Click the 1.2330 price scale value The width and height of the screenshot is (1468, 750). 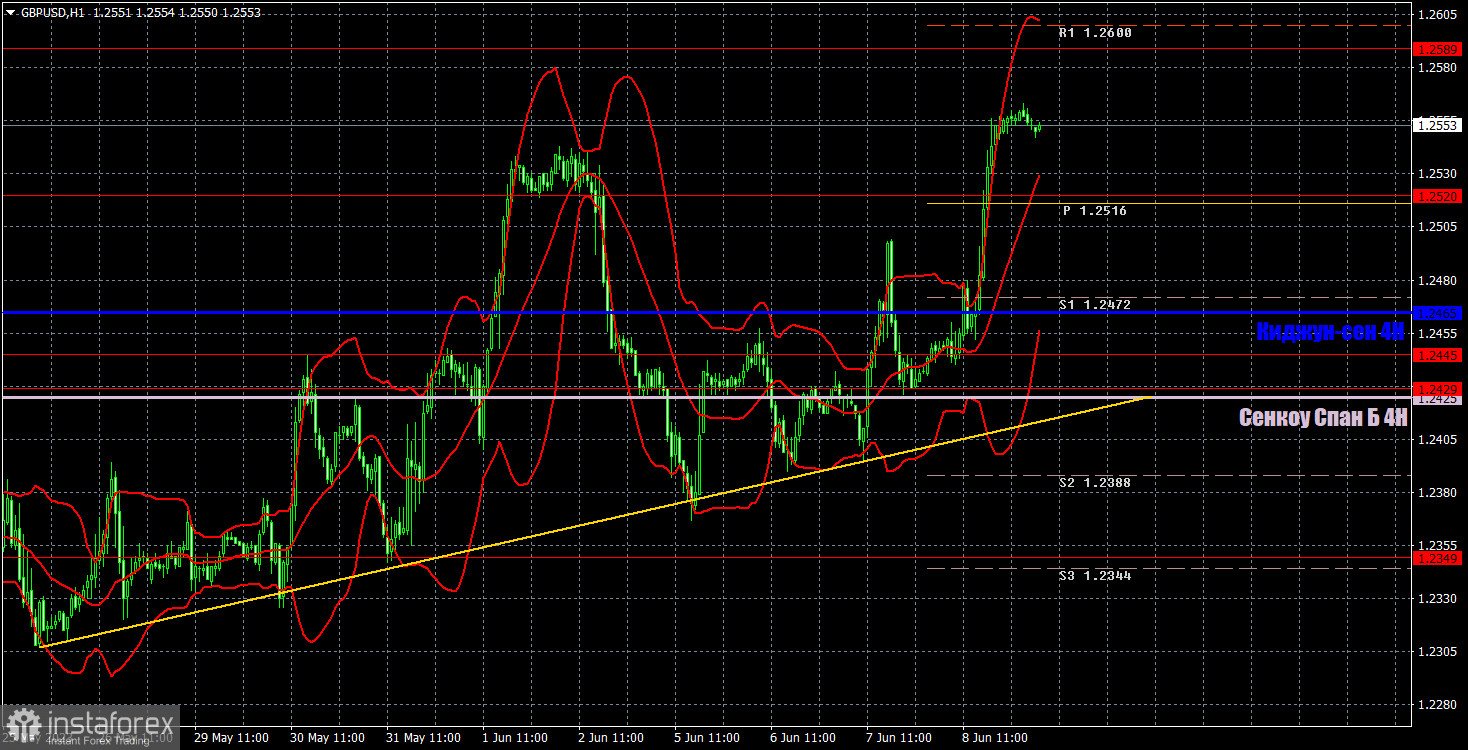click(x=1439, y=598)
